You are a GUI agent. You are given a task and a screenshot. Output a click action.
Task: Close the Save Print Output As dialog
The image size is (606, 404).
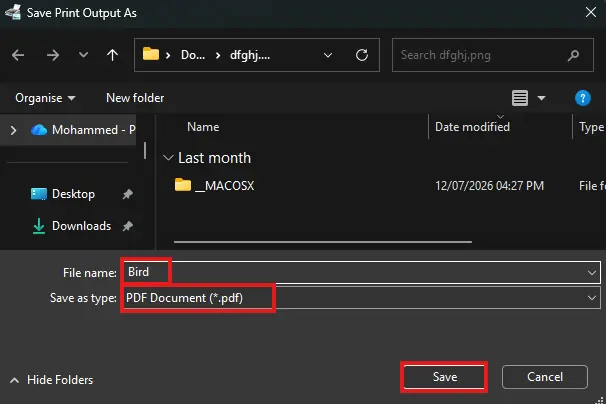pos(591,12)
